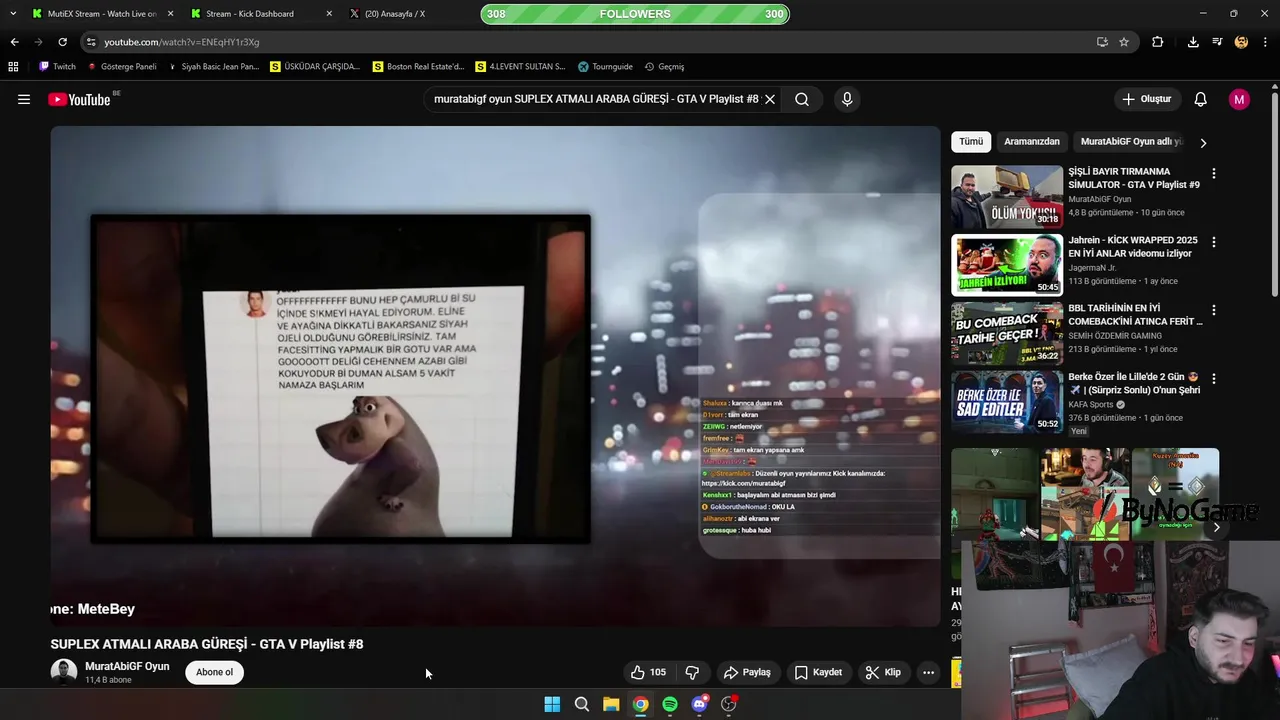Open the YouTube hamburger guide menu
Screen dimensions: 1280x720
pyautogui.click(x=24, y=99)
